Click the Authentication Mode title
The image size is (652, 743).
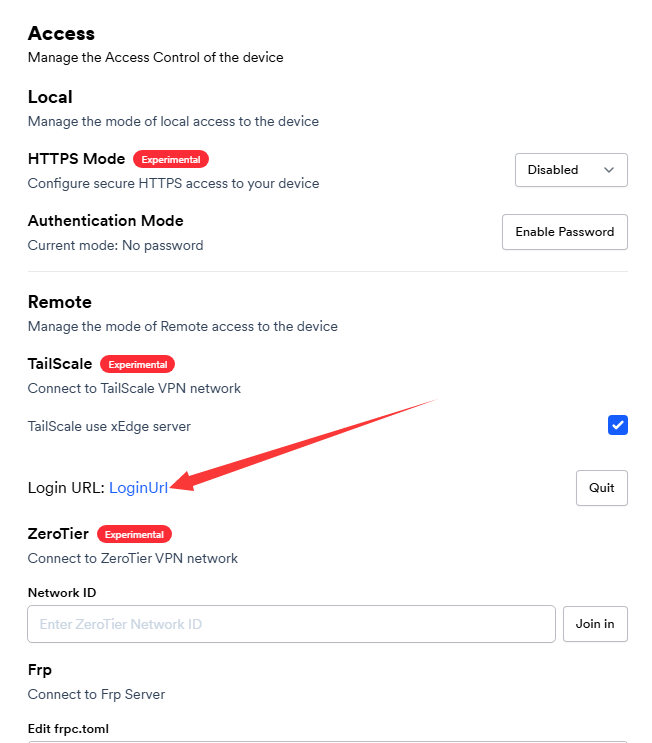pyautogui.click(x=106, y=221)
